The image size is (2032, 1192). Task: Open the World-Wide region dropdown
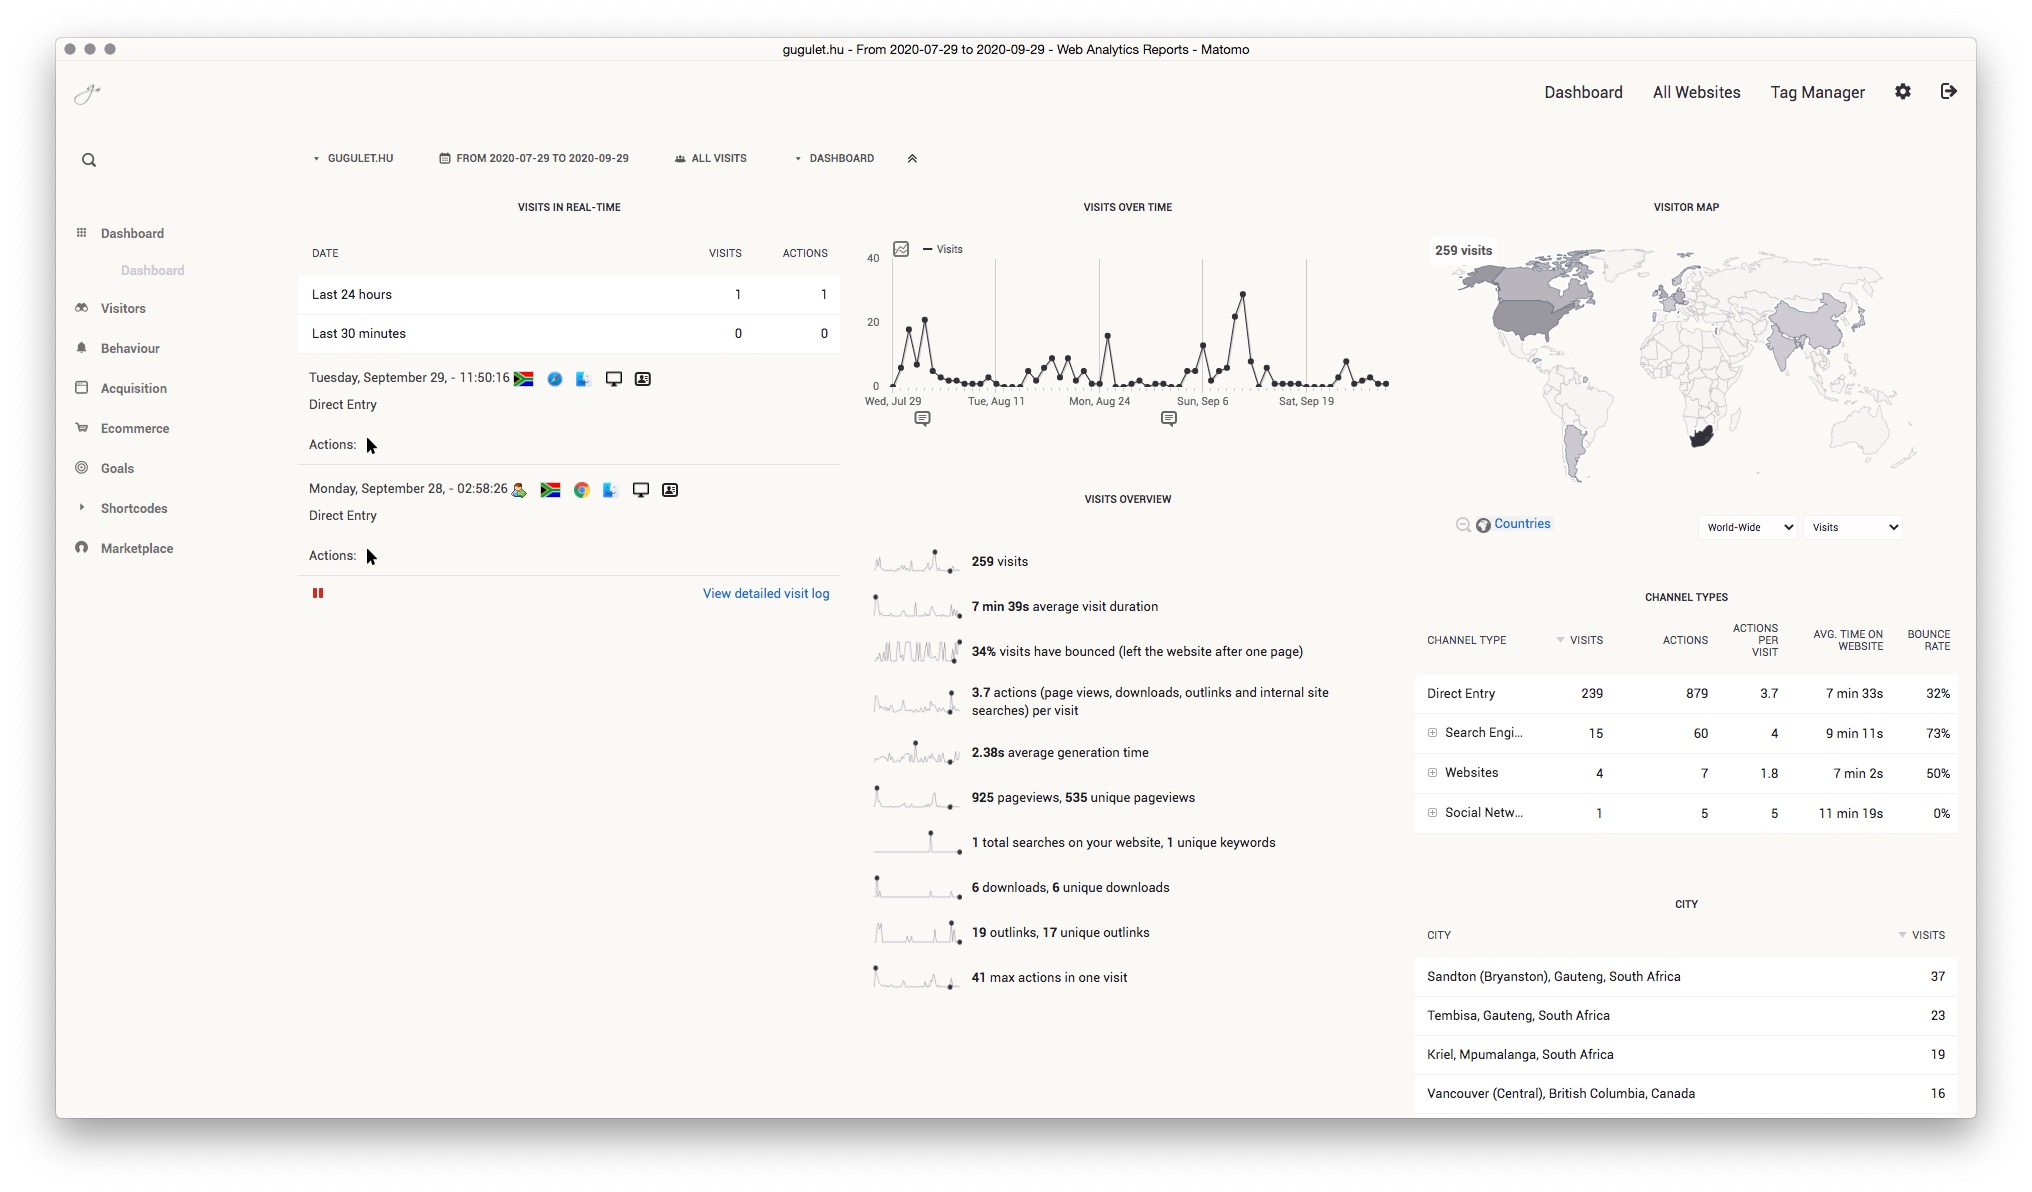click(1747, 527)
